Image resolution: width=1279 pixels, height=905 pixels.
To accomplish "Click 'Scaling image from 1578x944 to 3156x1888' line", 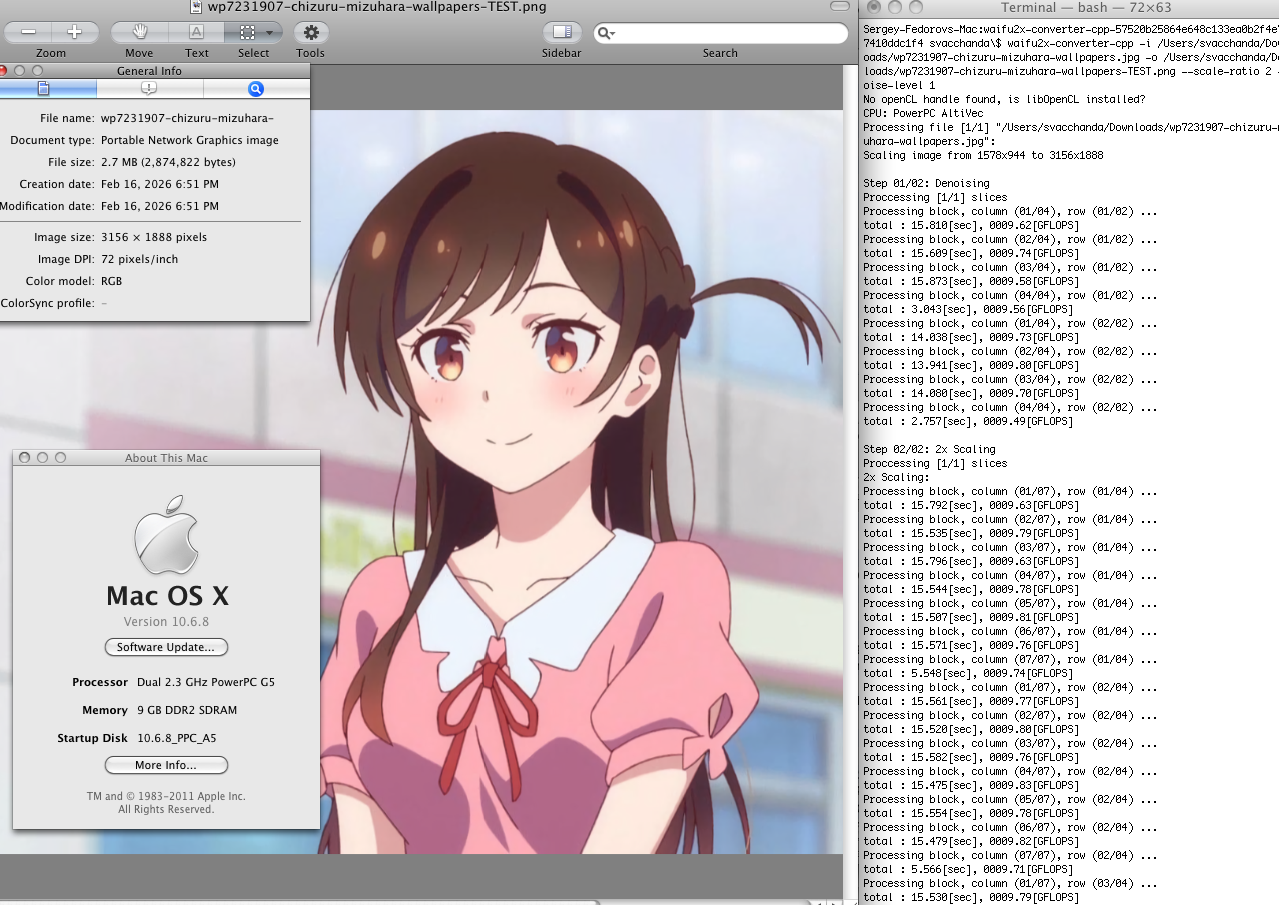I will 983,155.
